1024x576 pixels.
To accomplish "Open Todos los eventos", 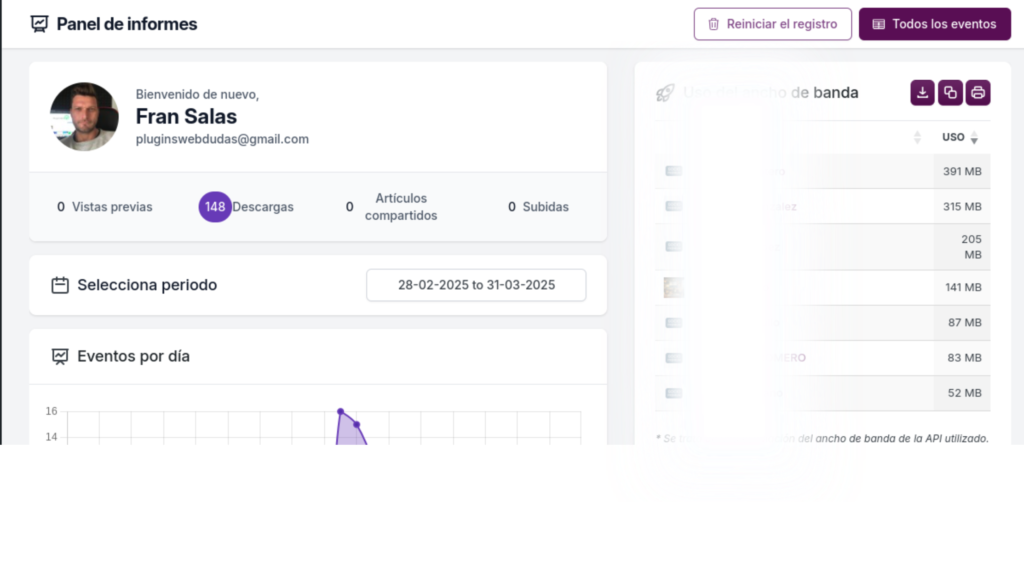I will pyautogui.click(x=935, y=24).
